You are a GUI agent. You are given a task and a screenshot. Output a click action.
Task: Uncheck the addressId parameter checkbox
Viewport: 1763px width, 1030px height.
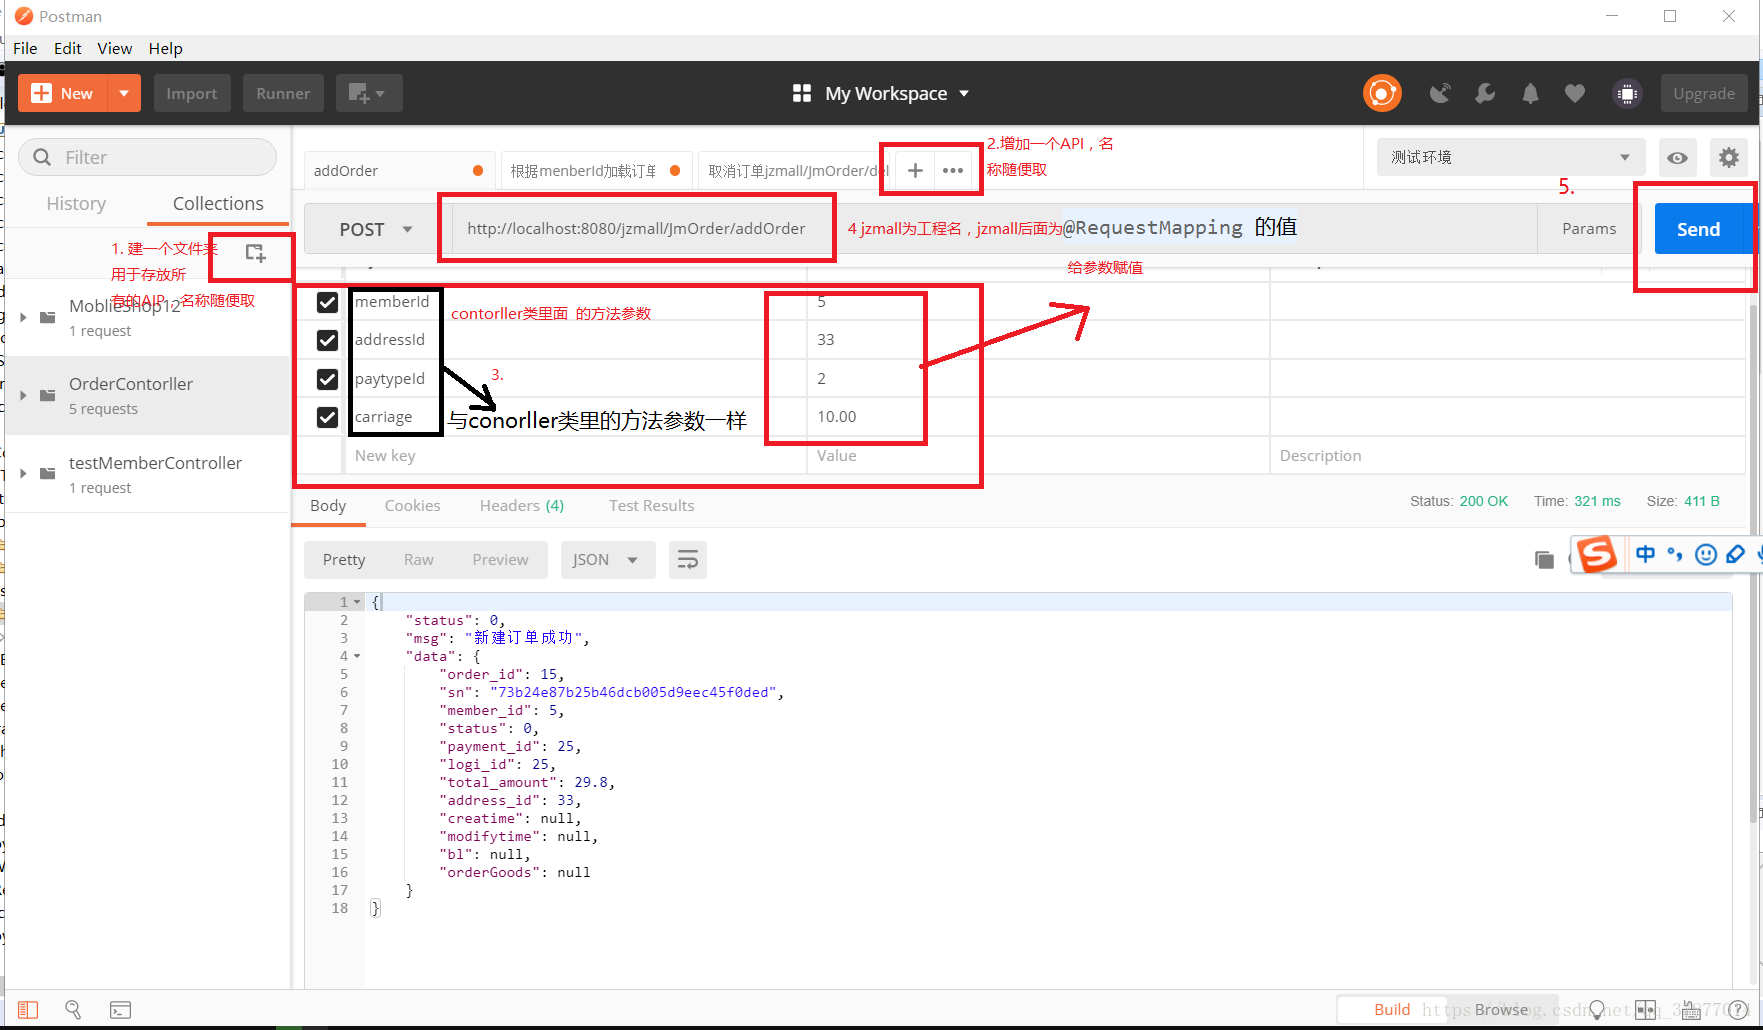327,340
